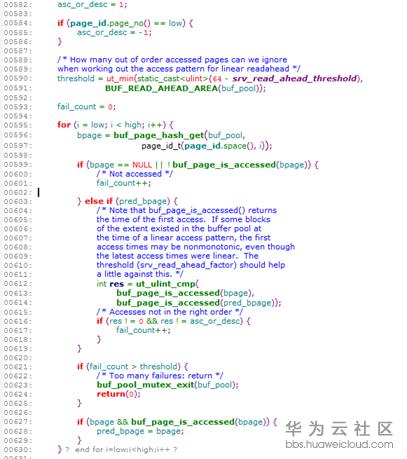Click 'pred_bpage = bpage;' assignment
This screenshot has width=407, height=459.
coord(140,431)
